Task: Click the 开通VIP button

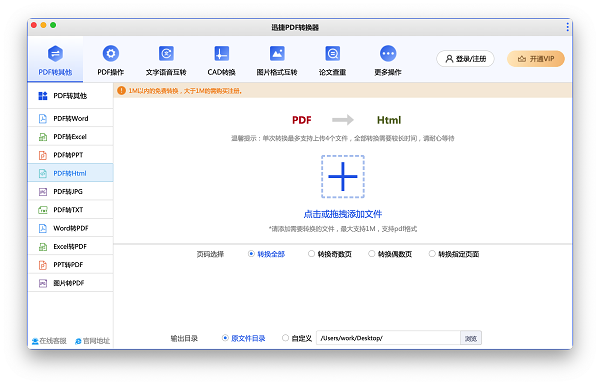Action: point(536,59)
